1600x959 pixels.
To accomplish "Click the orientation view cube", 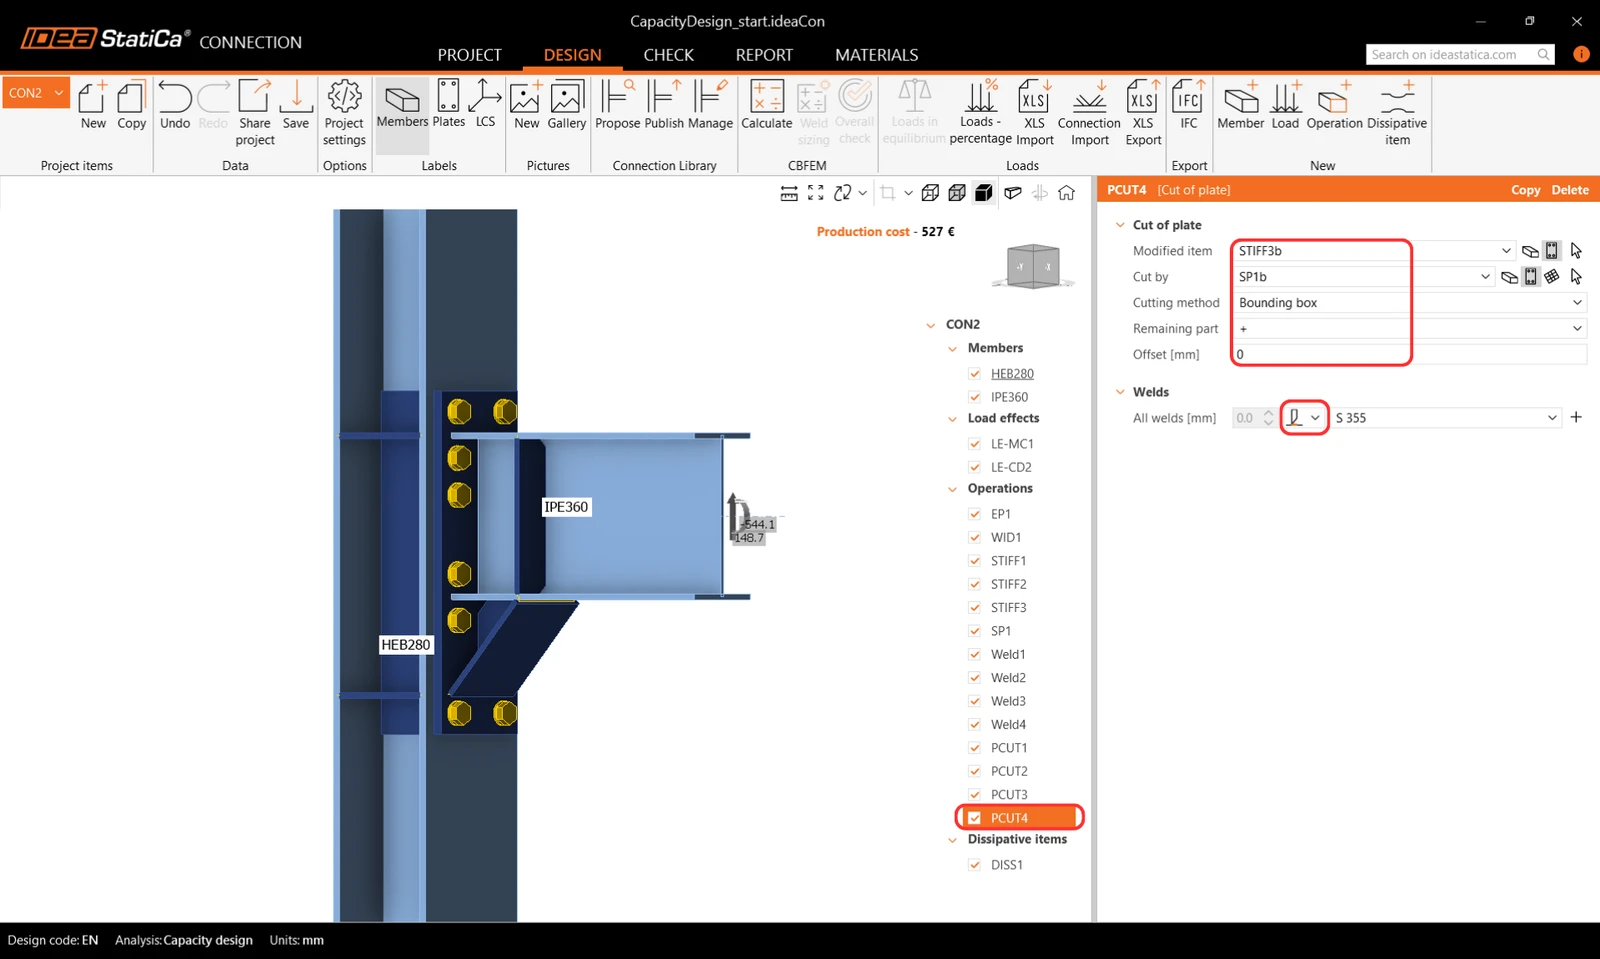I will point(1033,266).
